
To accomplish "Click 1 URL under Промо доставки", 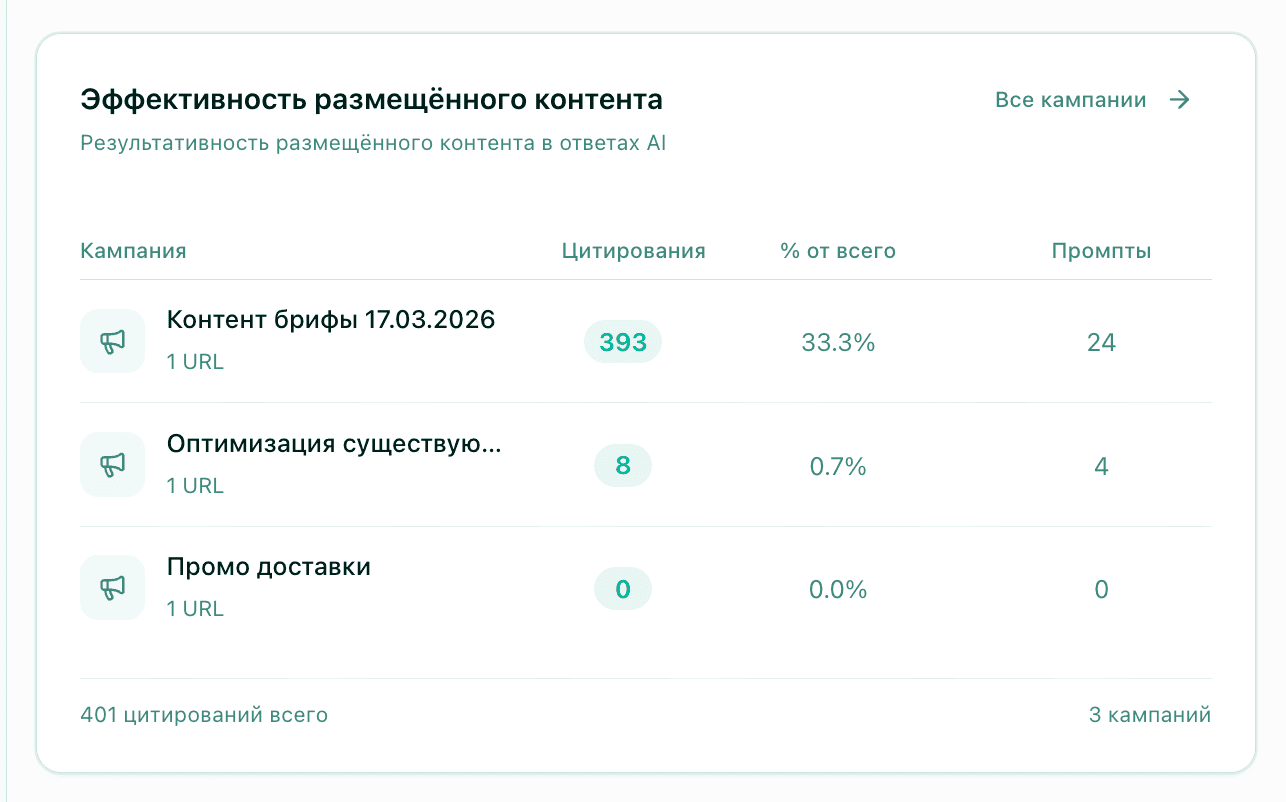I will pyautogui.click(x=194, y=608).
